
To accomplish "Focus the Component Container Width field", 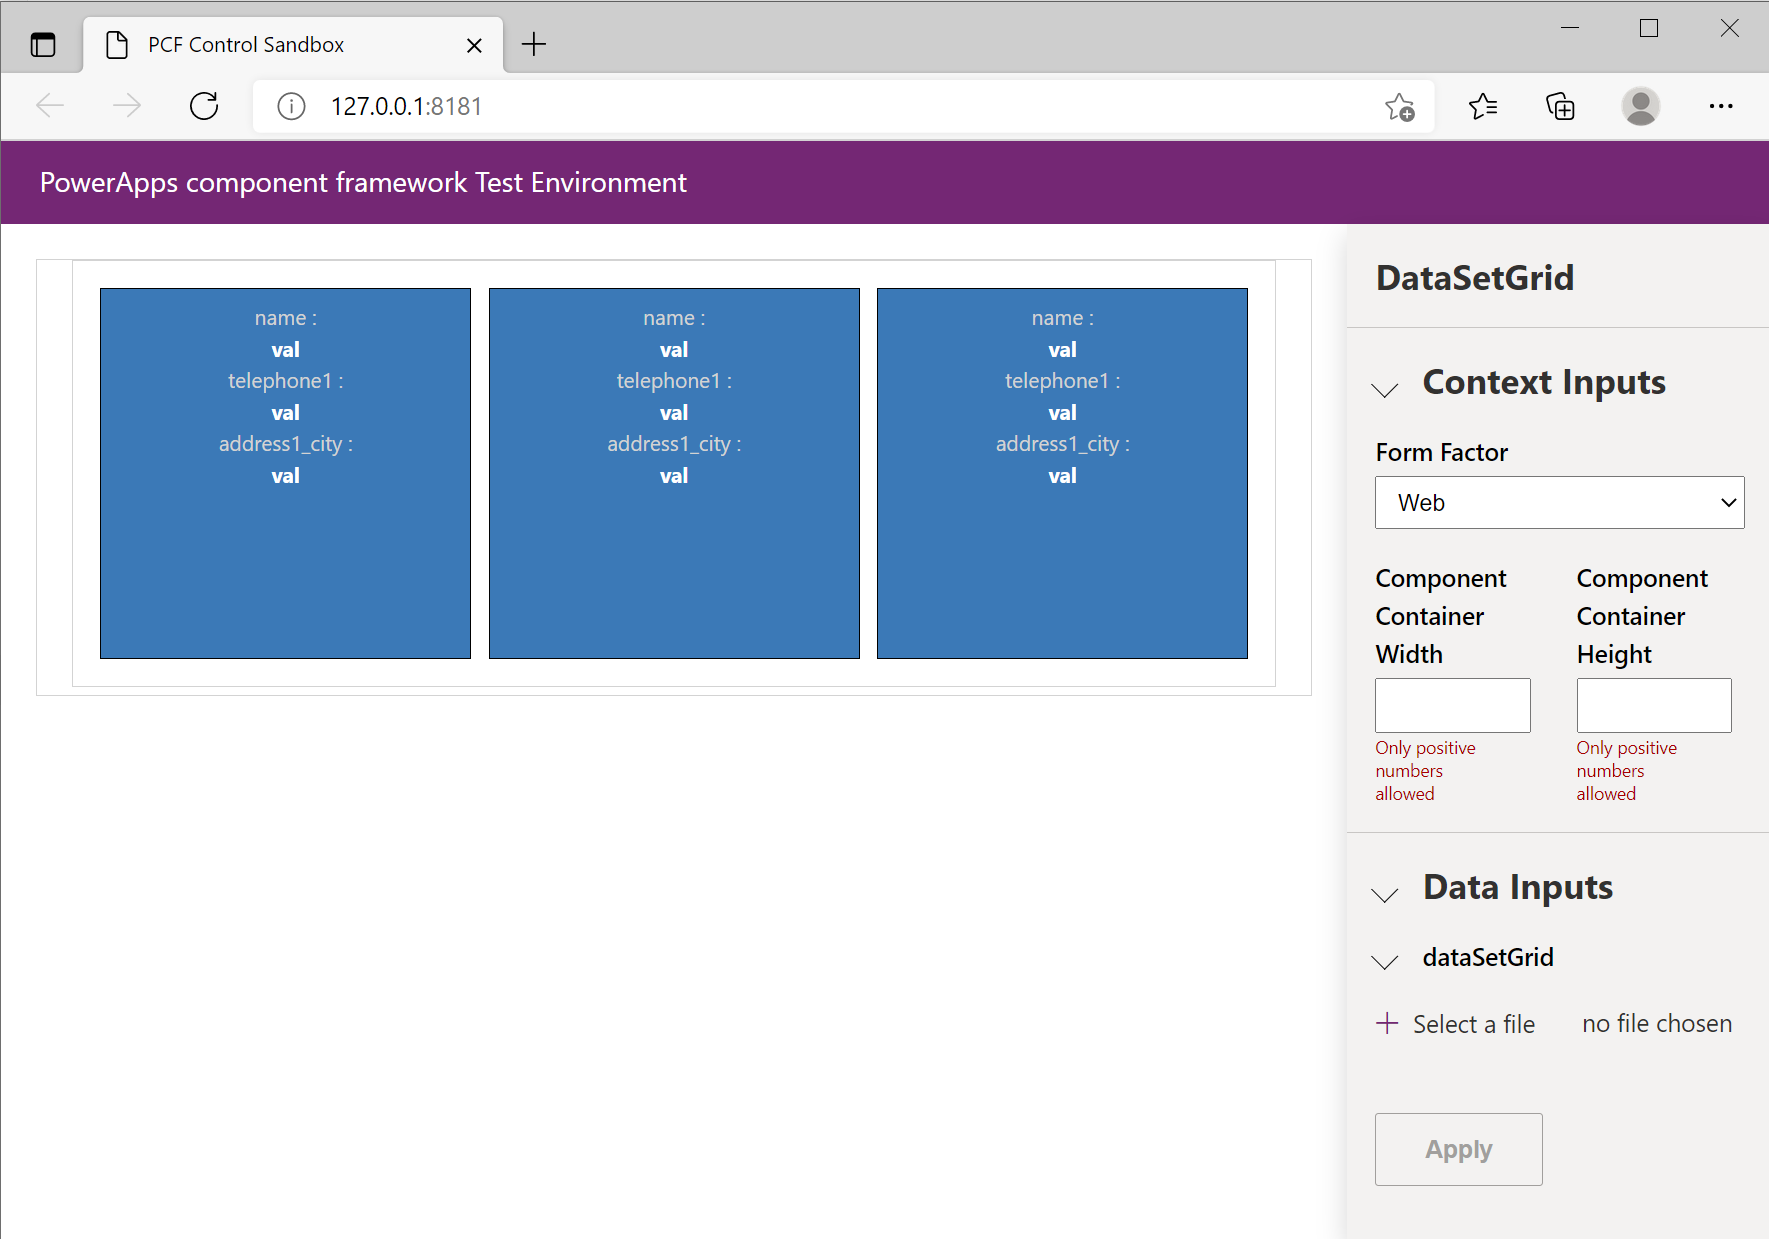I will tap(1452, 705).
